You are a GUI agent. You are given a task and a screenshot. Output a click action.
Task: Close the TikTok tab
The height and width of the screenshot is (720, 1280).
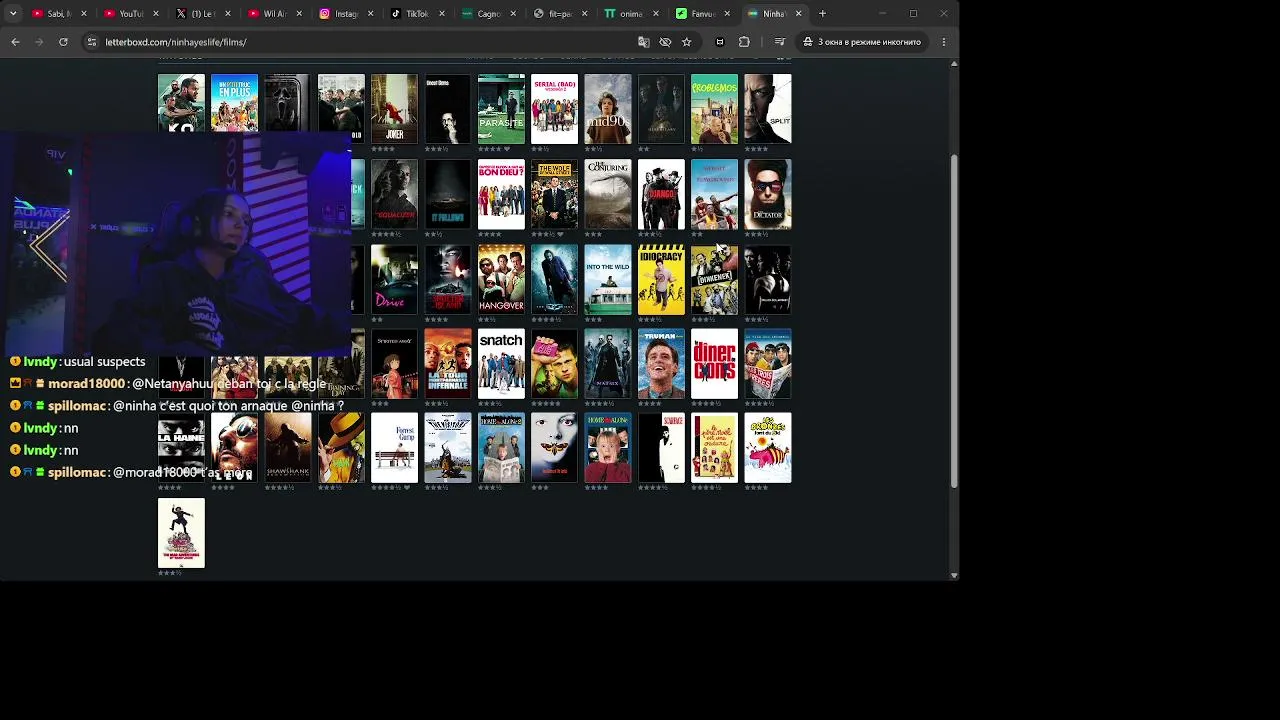coord(443,14)
